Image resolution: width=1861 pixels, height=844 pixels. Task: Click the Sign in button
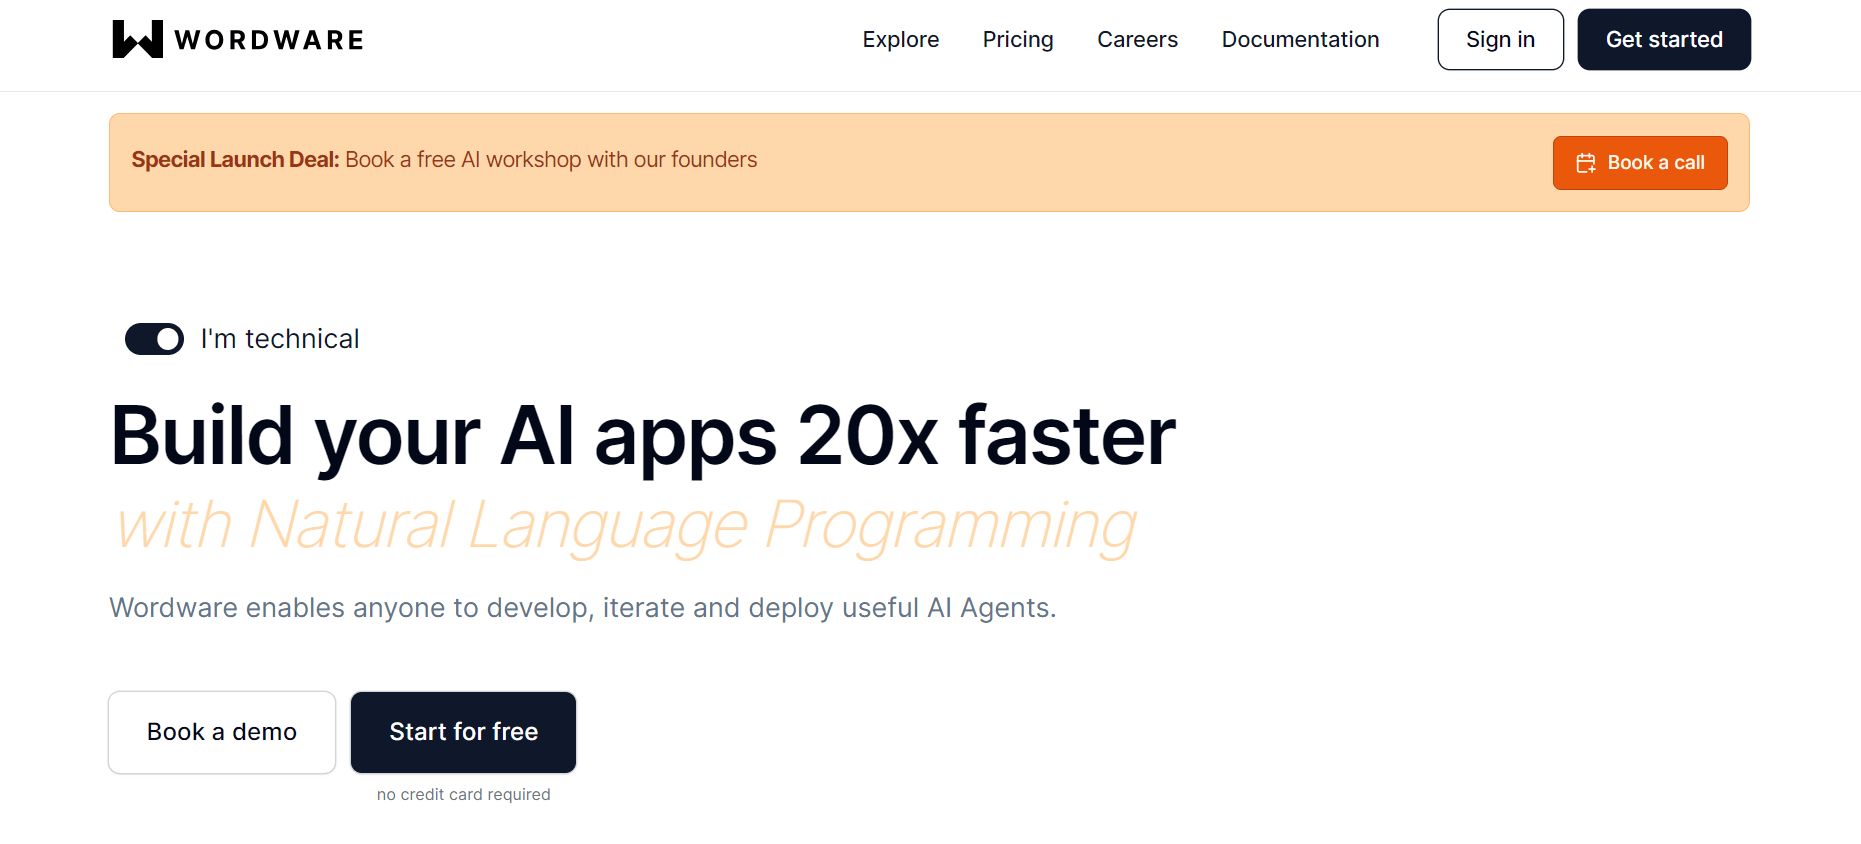(x=1500, y=39)
